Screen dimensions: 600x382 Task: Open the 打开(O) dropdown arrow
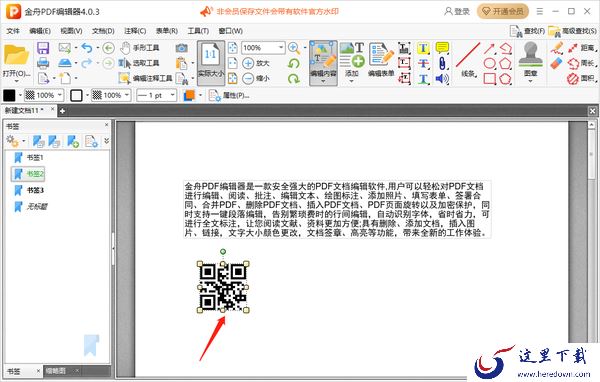pos(16,81)
